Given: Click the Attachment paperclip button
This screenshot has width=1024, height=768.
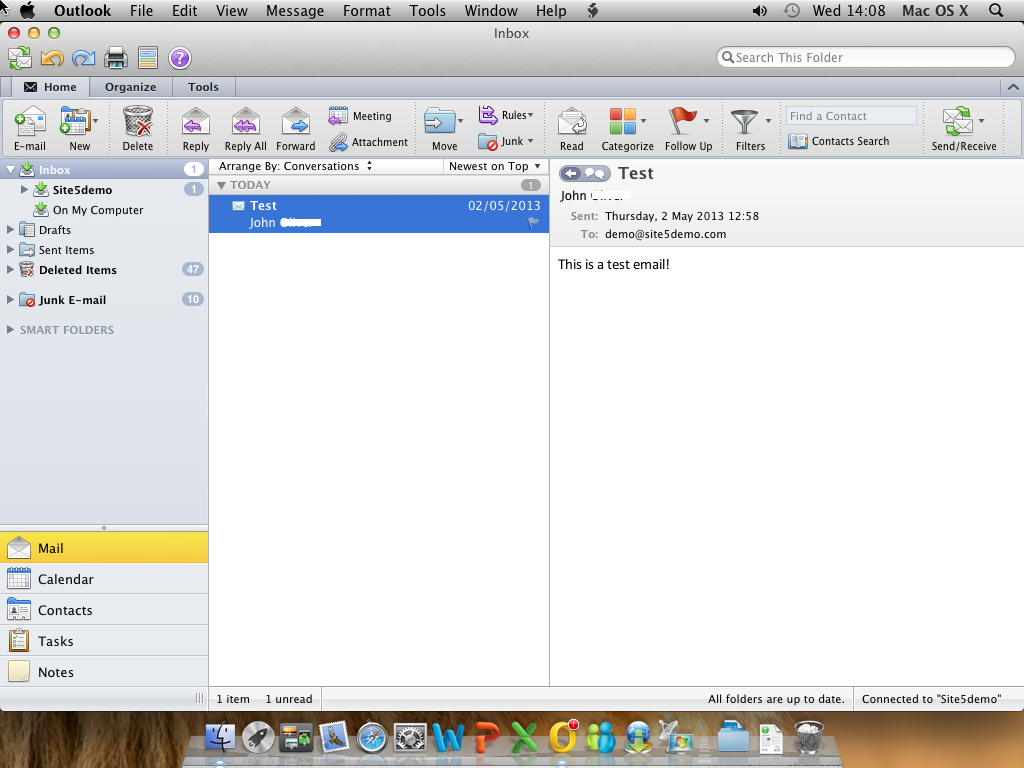Looking at the screenshot, I should pyautogui.click(x=368, y=142).
